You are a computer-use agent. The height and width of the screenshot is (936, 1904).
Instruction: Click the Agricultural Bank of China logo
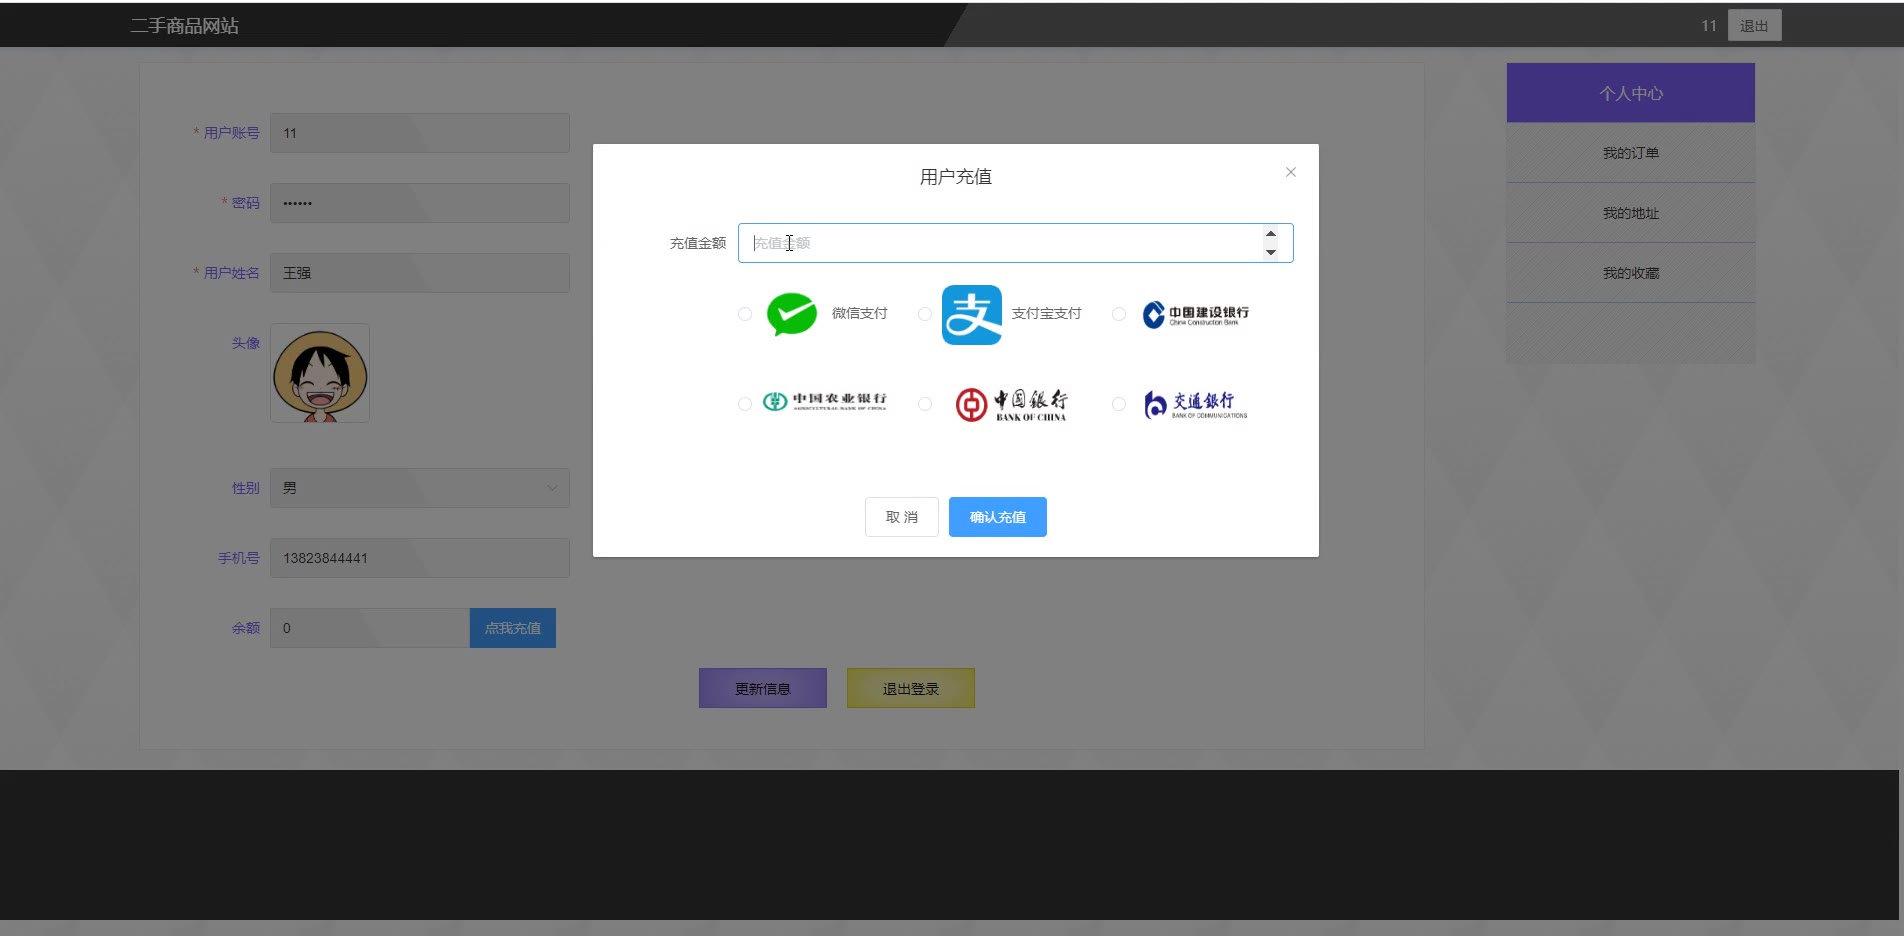825,402
